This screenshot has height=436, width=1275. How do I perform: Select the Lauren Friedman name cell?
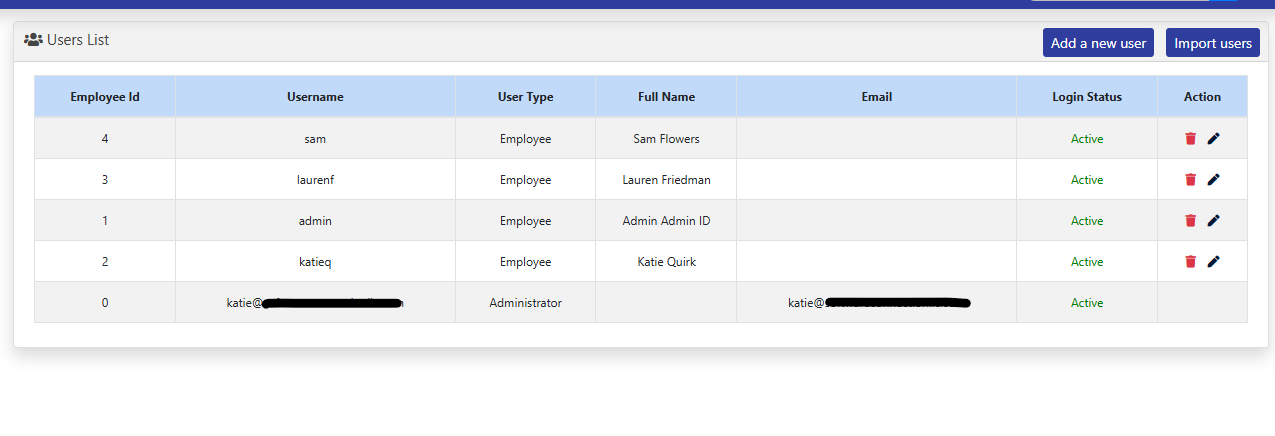666,180
